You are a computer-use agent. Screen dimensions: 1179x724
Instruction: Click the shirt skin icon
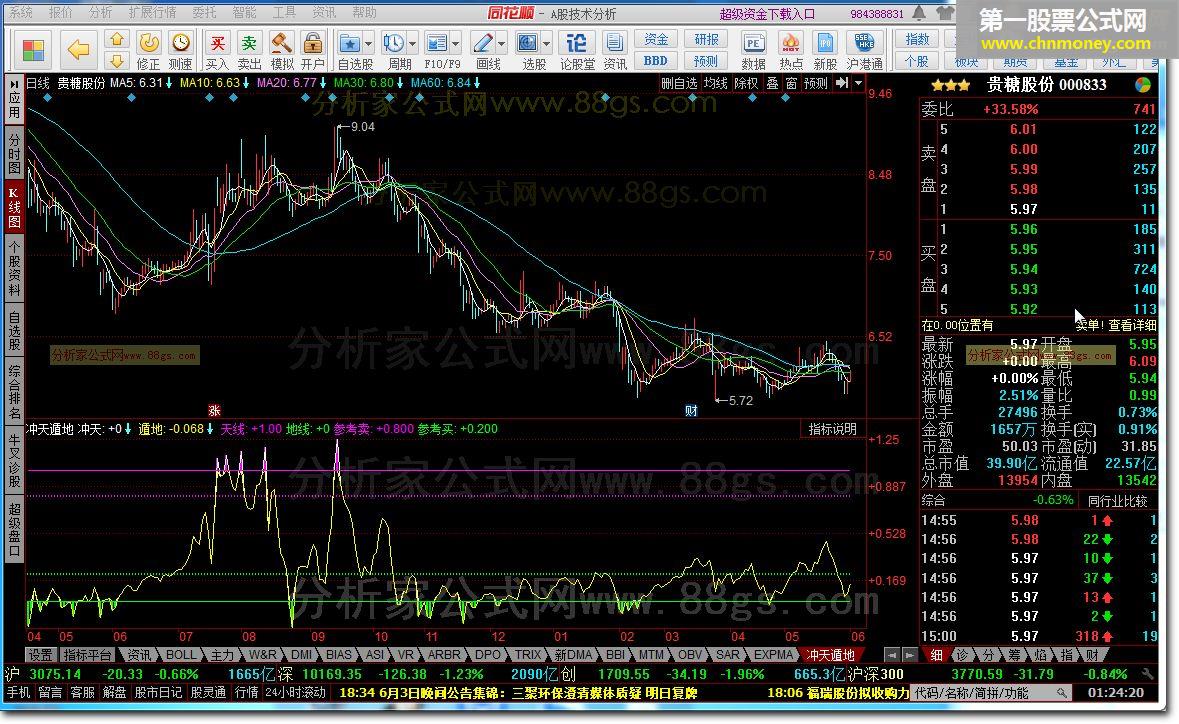coord(944,13)
